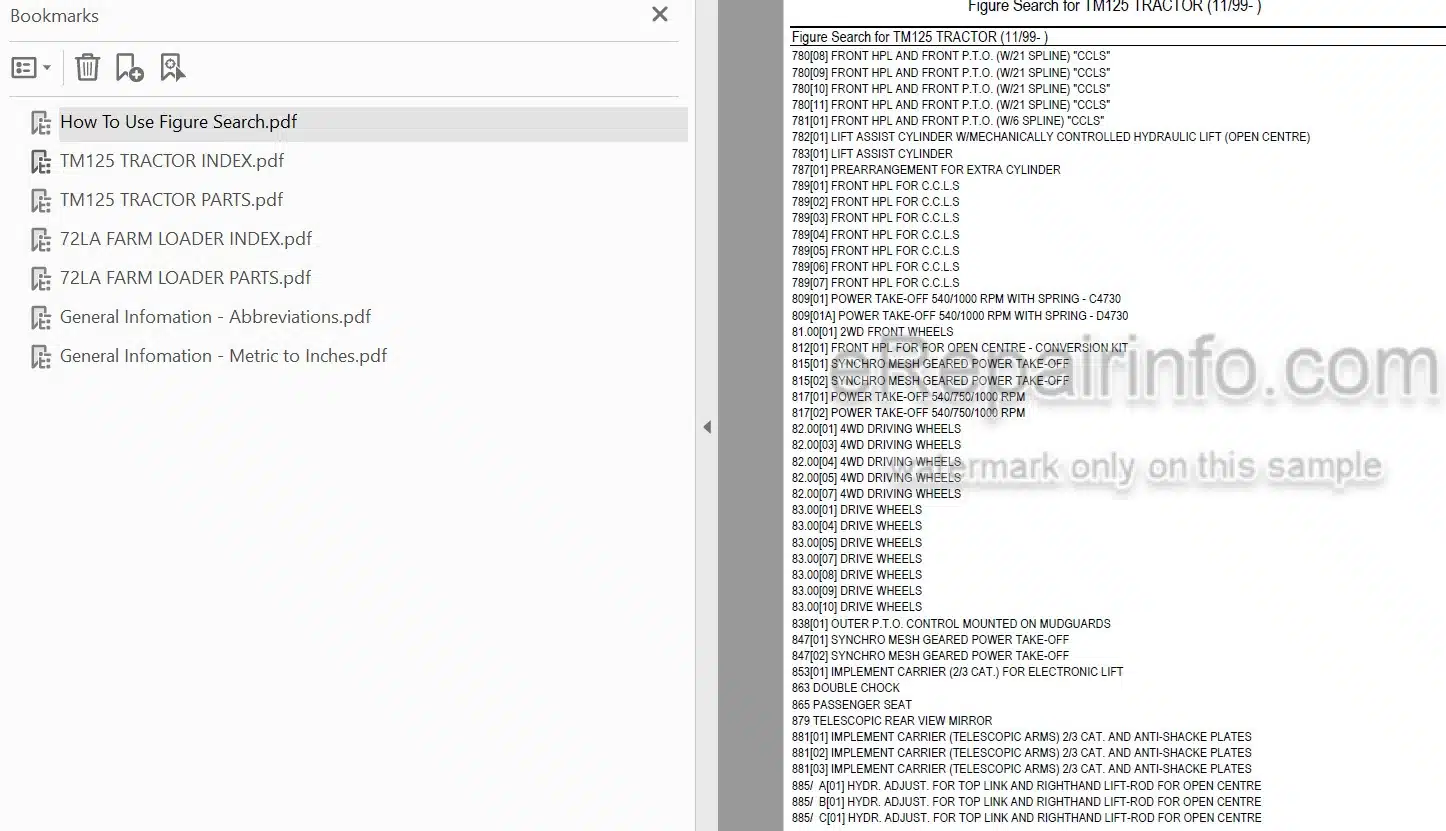Viewport: 1446px width, 831px height.
Task: Select 881[01] IMPLEMENT CARRIER TELESCOPIC ARMS entry
Action: coord(1022,737)
